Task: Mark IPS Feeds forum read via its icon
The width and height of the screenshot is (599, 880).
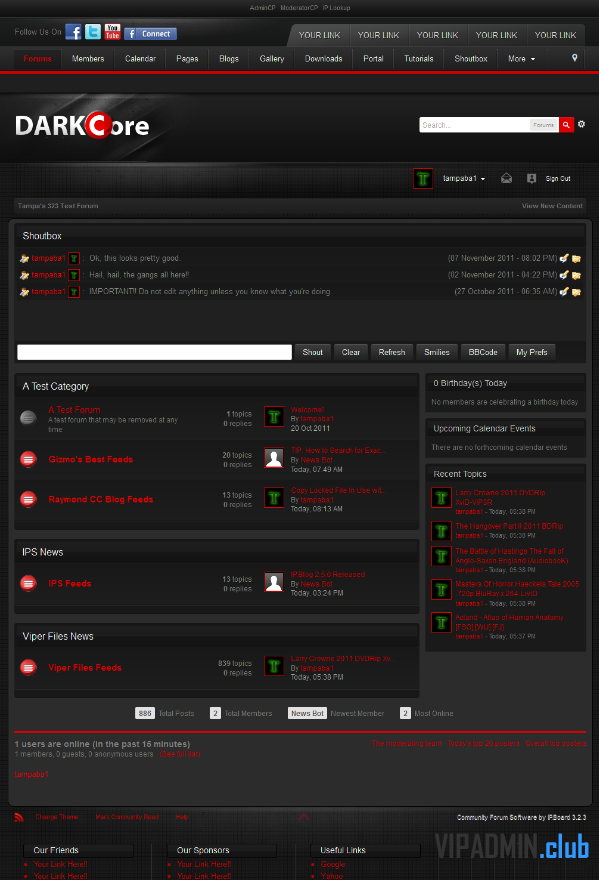Action: 29,583
